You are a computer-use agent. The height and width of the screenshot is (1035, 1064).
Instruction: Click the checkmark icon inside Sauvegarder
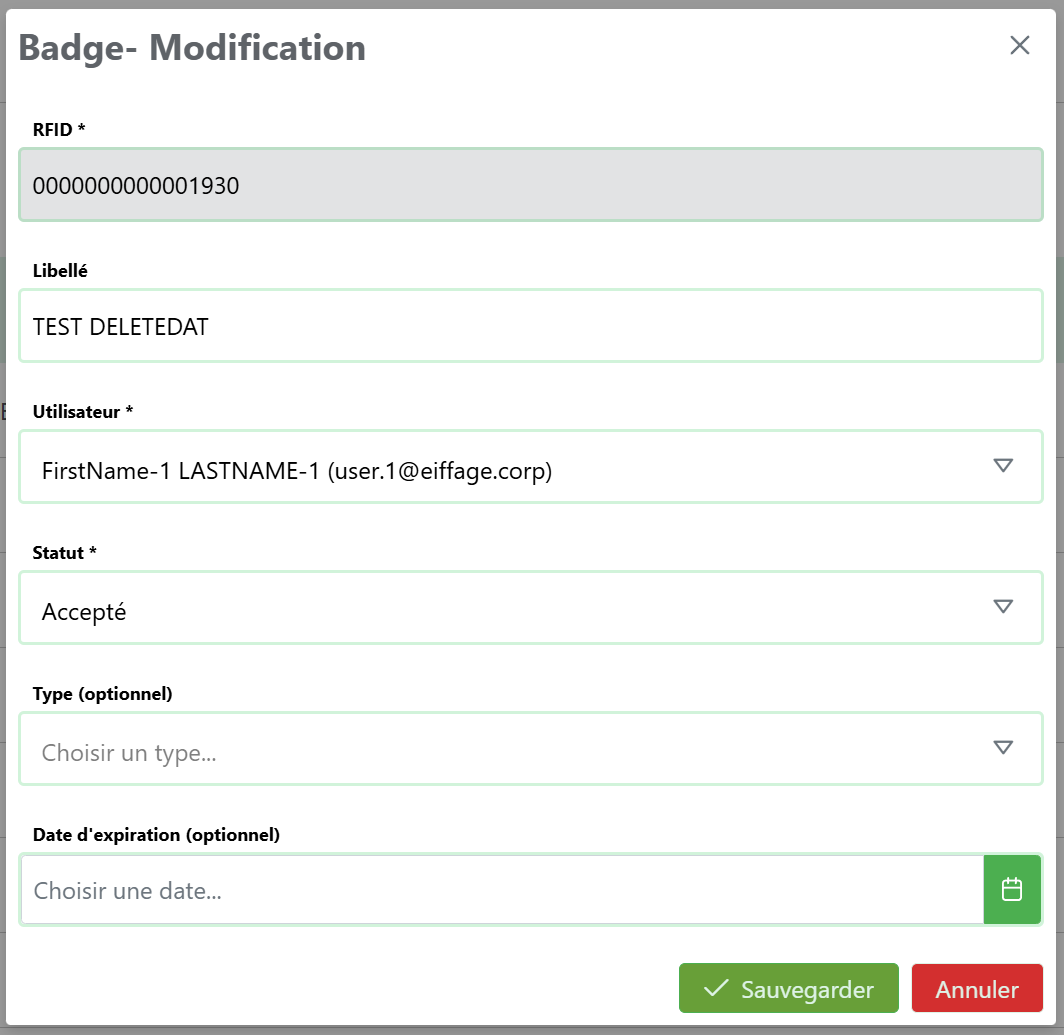point(715,988)
